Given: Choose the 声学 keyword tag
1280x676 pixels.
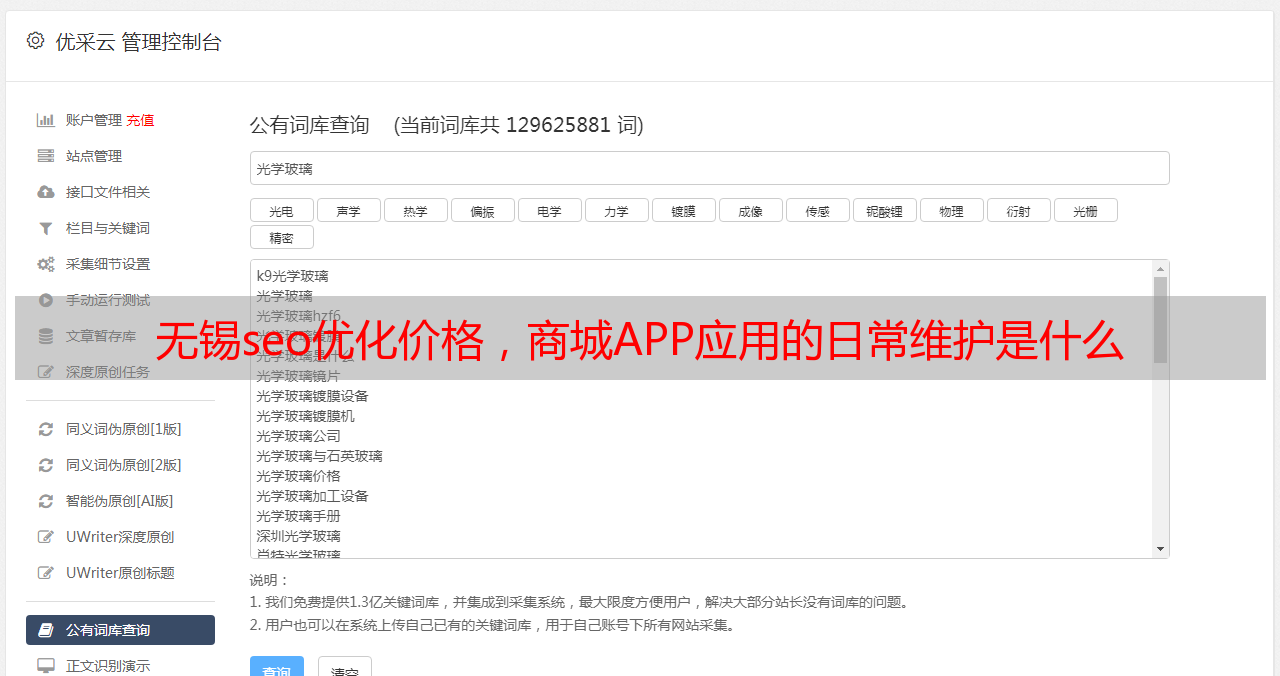Looking at the screenshot, I should [349, 210].
